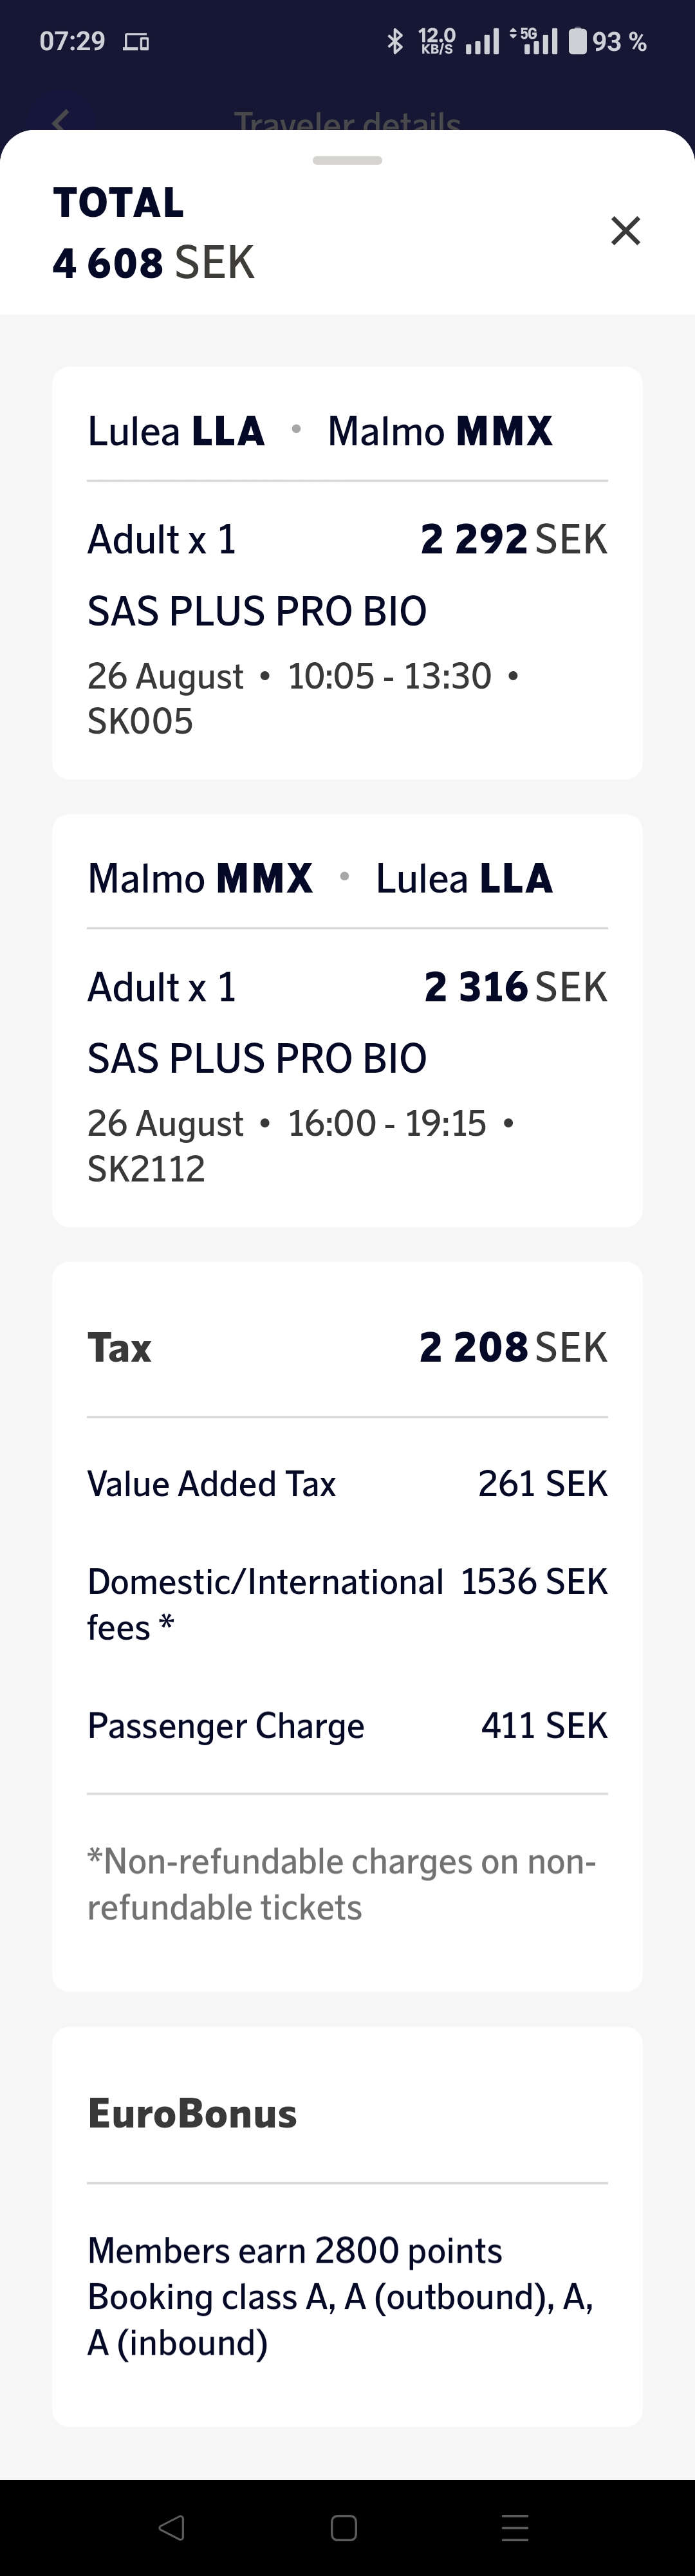The width and height of the screenshot is (695, 2576).
Task: Tap the outbound fare 2 292 SEK
Action: [x=513, y=540]
